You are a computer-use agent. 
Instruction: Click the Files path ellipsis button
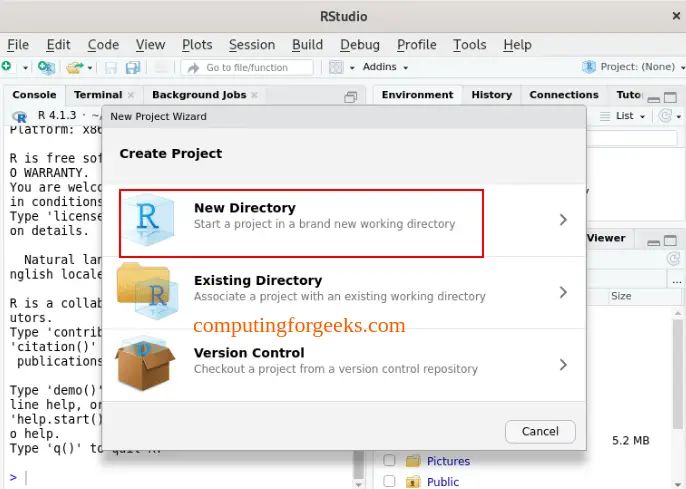(676, 282)
